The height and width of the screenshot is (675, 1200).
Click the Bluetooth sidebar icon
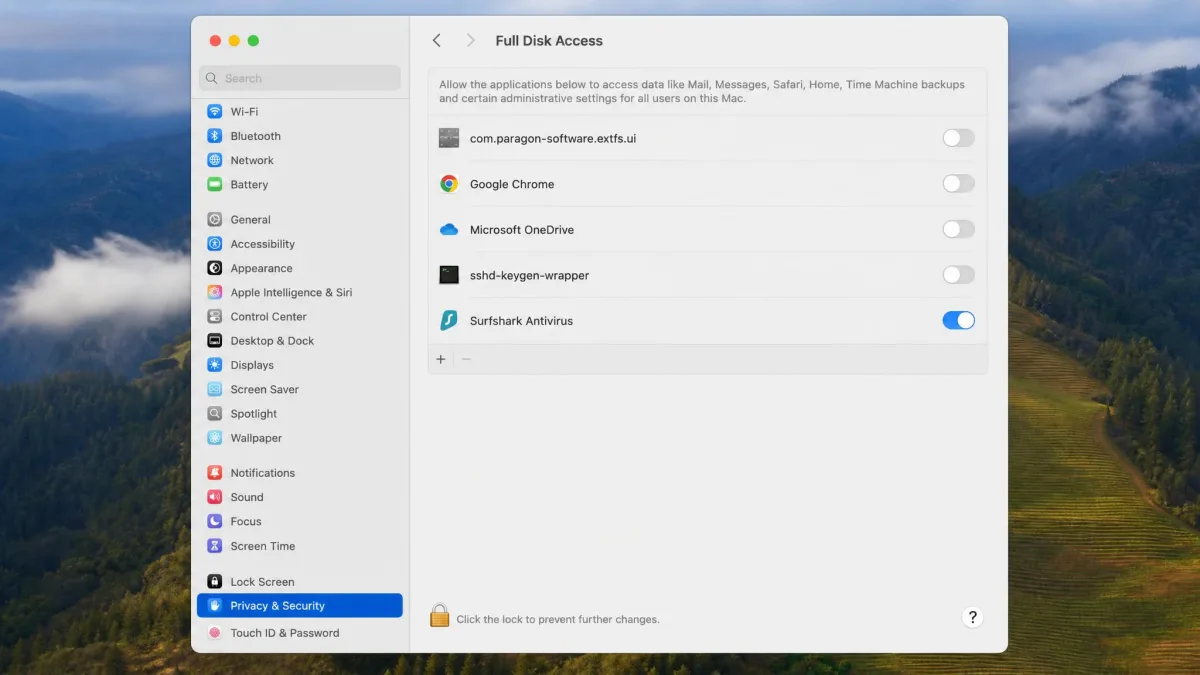[214, 136]
